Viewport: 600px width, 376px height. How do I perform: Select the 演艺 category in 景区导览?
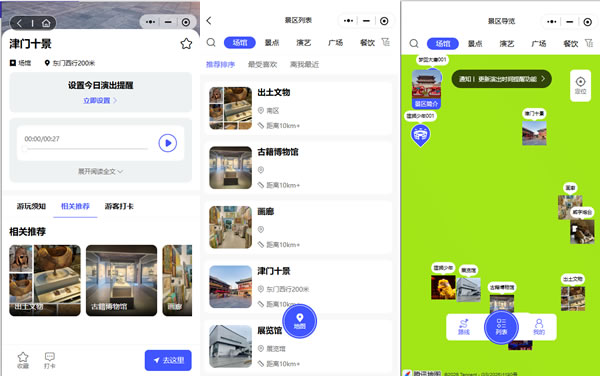click(507, 44)
